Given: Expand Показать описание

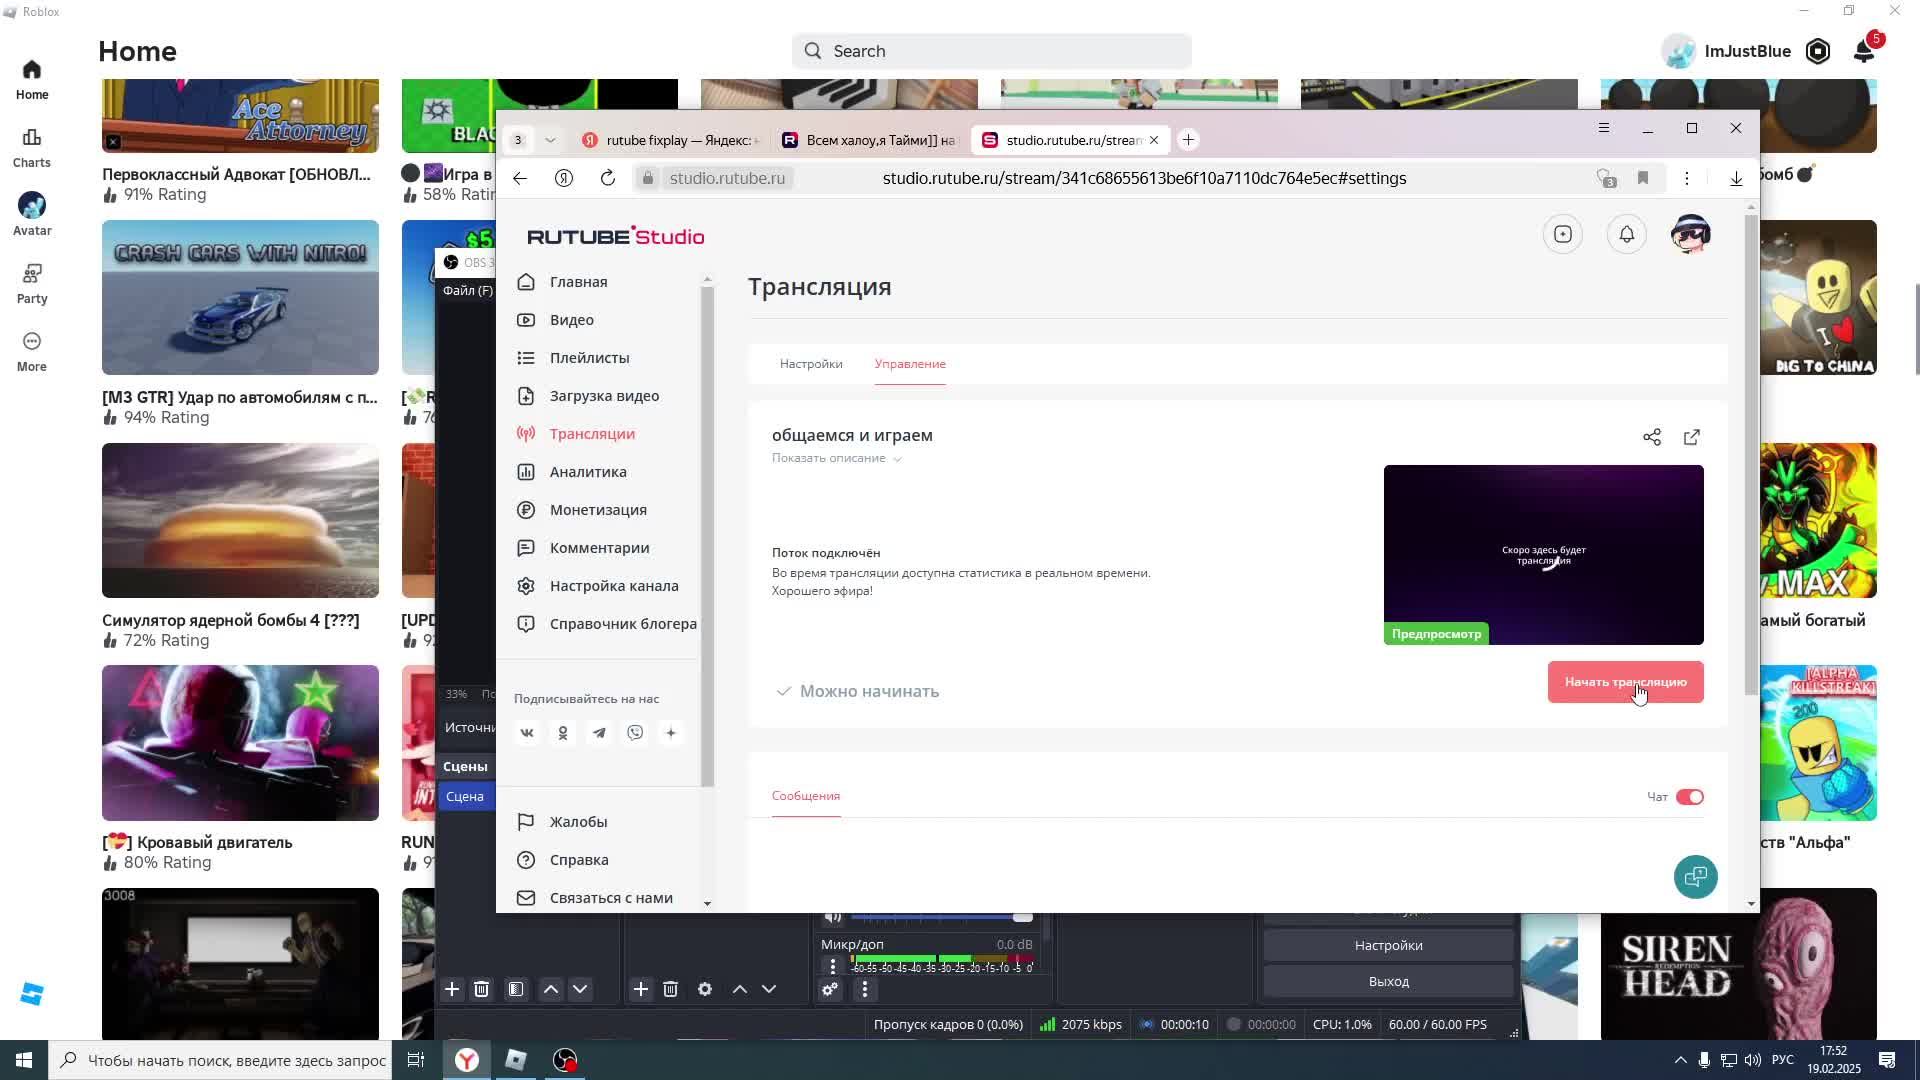Looking at the screenshot, I should 836,458.
